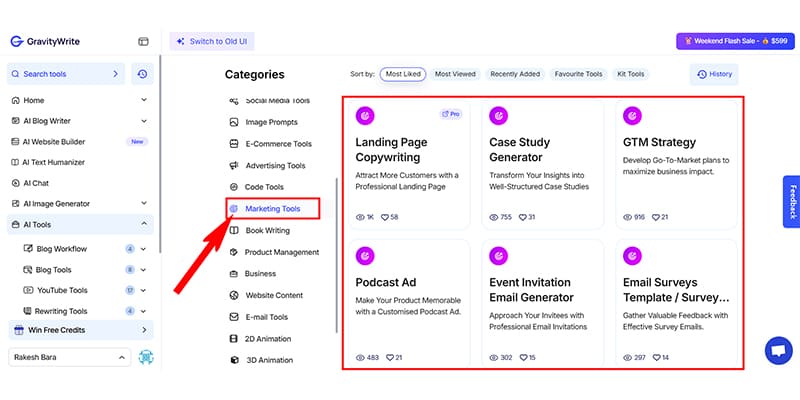Expand the AI Blog Writer chevron
The image size is (800, 400).
point(144,121)
